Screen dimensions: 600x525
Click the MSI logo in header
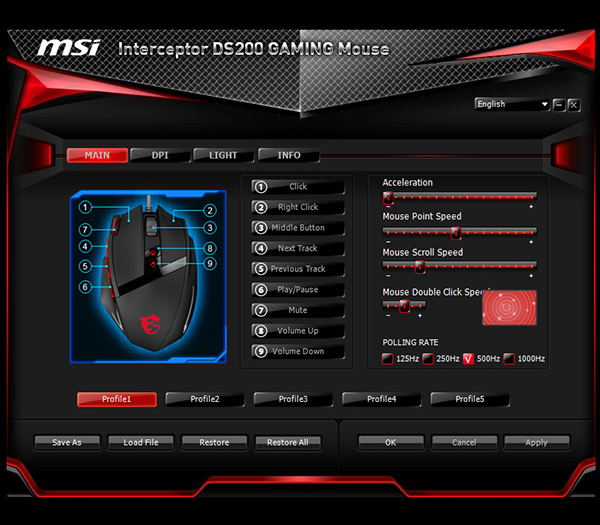click(x=69, y=48)
